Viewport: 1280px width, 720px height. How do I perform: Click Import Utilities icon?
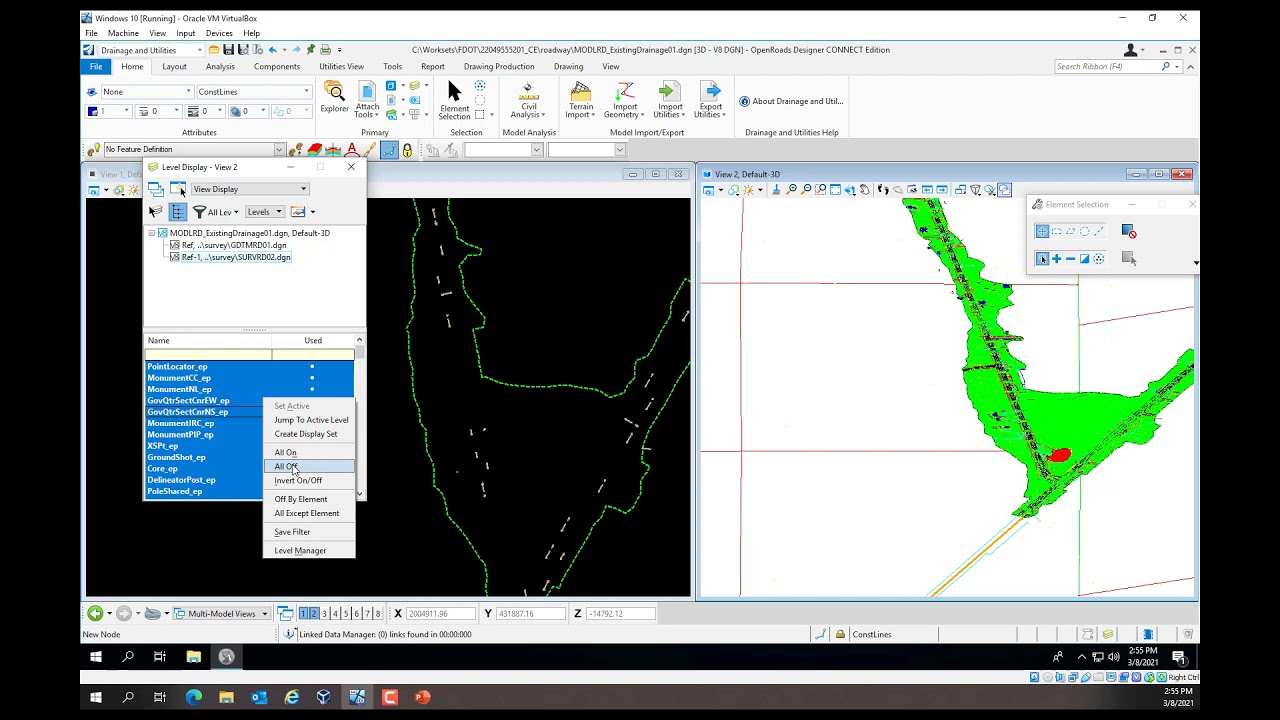click(x=670, y=101)
